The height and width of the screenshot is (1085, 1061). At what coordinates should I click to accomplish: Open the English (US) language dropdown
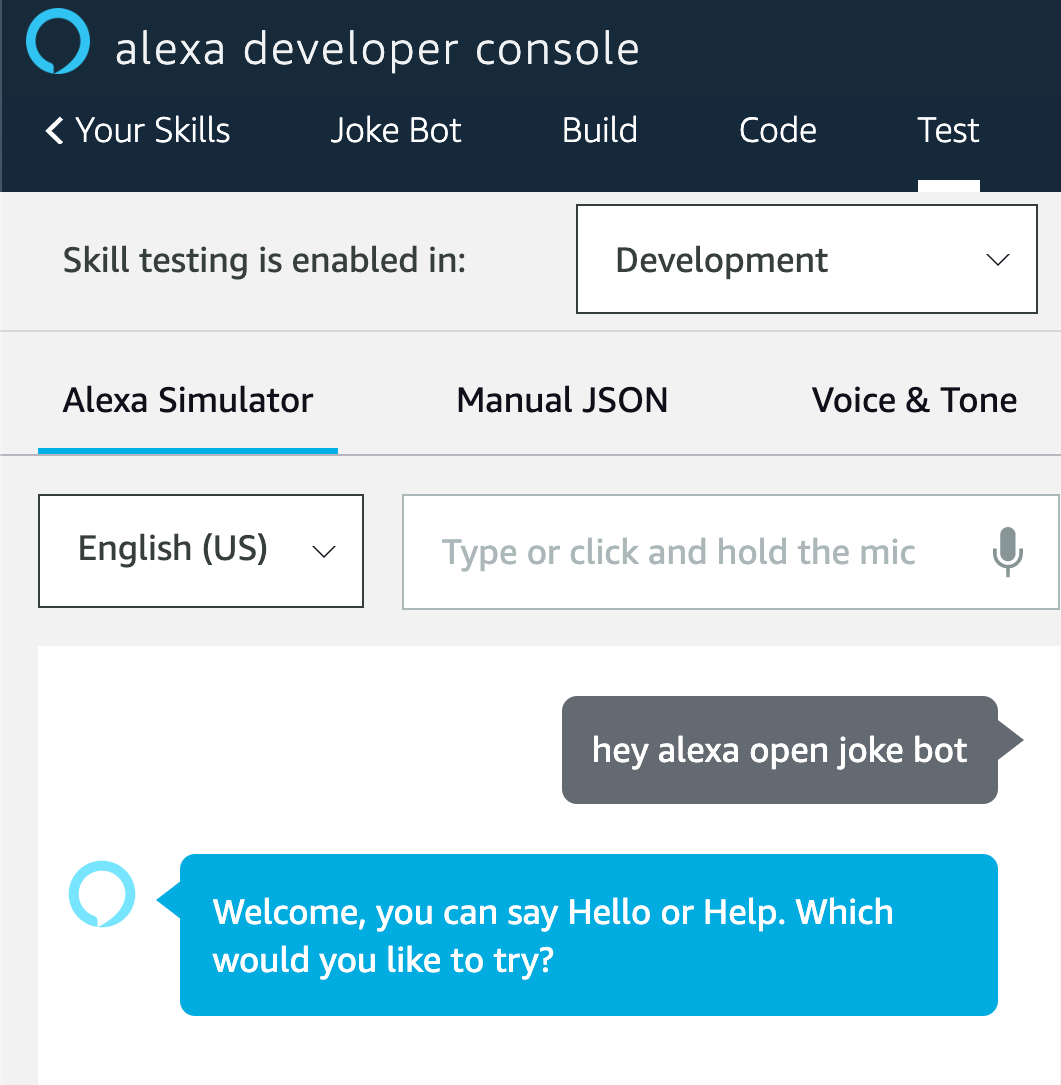click(200, 551)
